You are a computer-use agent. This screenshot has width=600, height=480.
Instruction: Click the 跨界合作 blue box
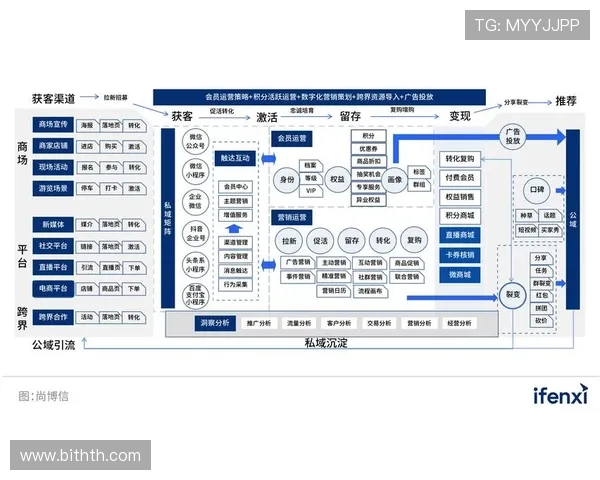point(52,317)
